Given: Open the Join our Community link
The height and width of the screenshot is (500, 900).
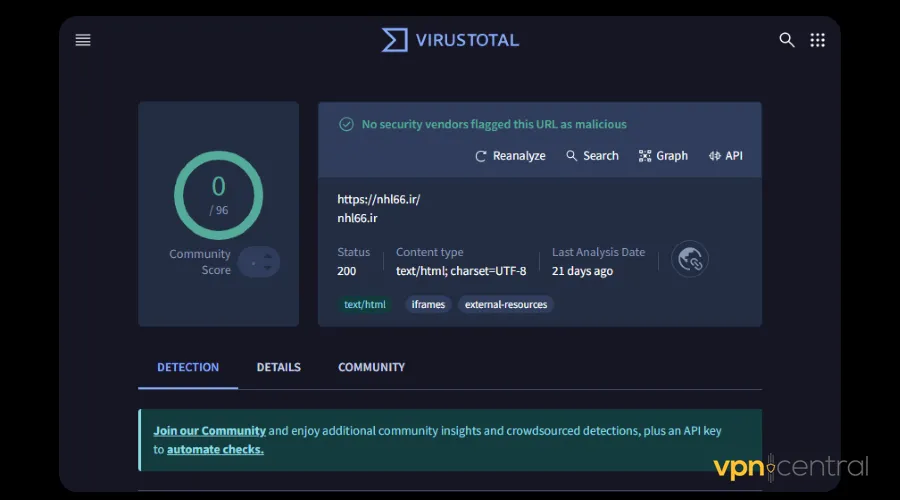Looking at the screenshot, I should click(210, 431).
